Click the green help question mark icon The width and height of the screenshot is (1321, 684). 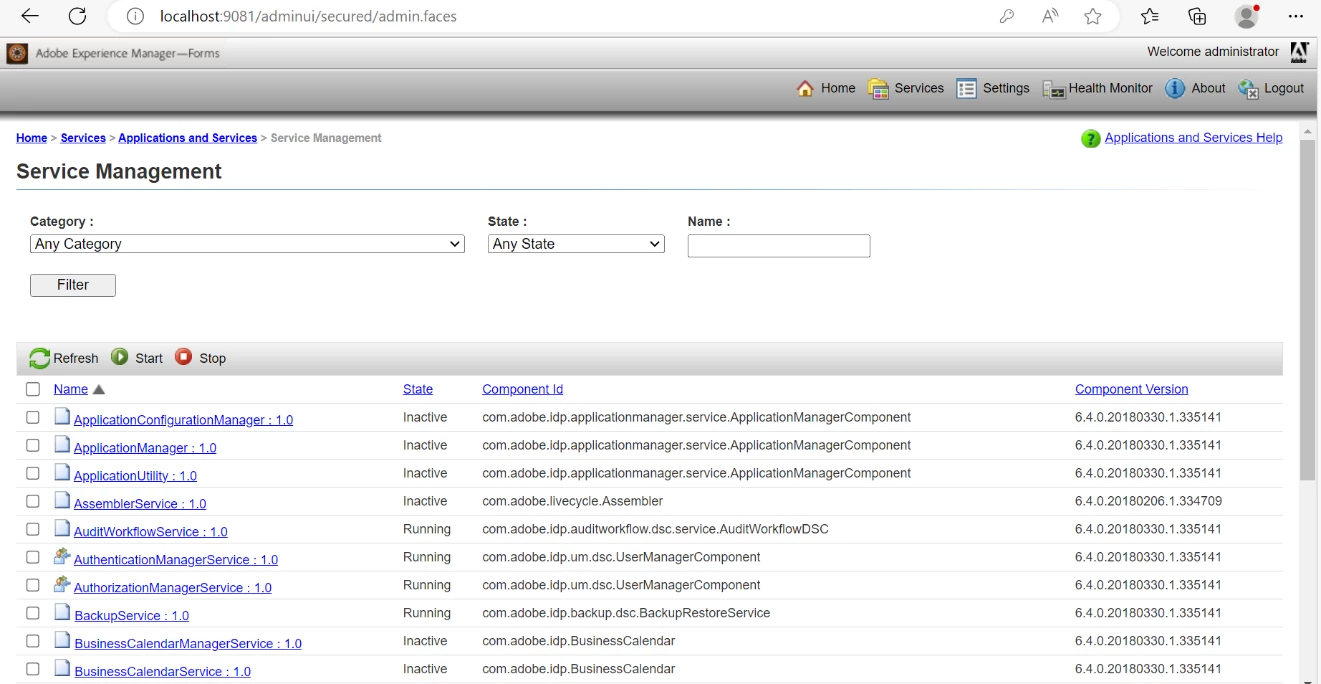1091,139
